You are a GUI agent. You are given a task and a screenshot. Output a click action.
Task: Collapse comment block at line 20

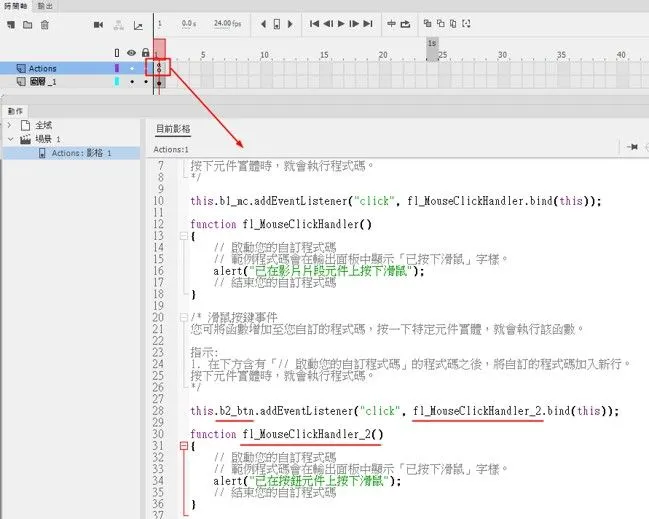click(x=184, y=317)
